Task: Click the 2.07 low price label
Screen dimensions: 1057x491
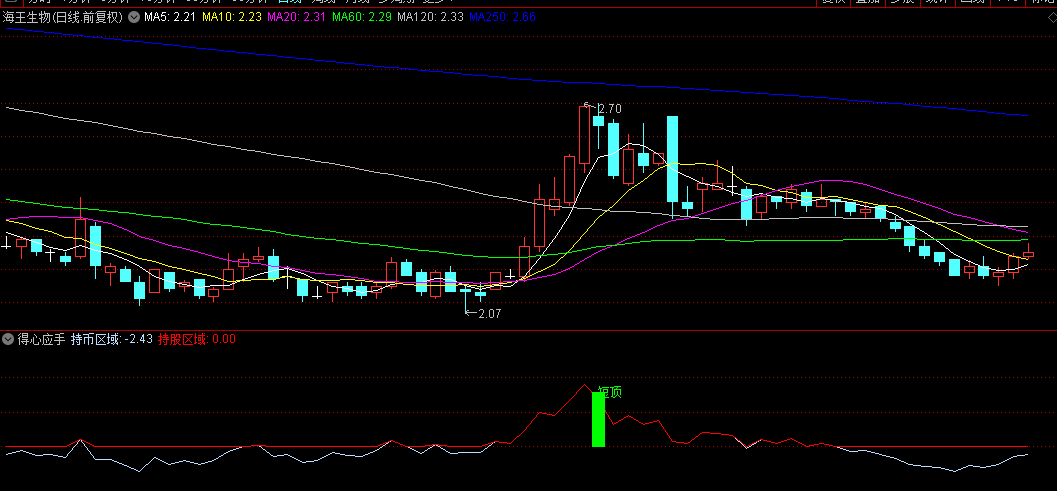Action: [490, 313]
